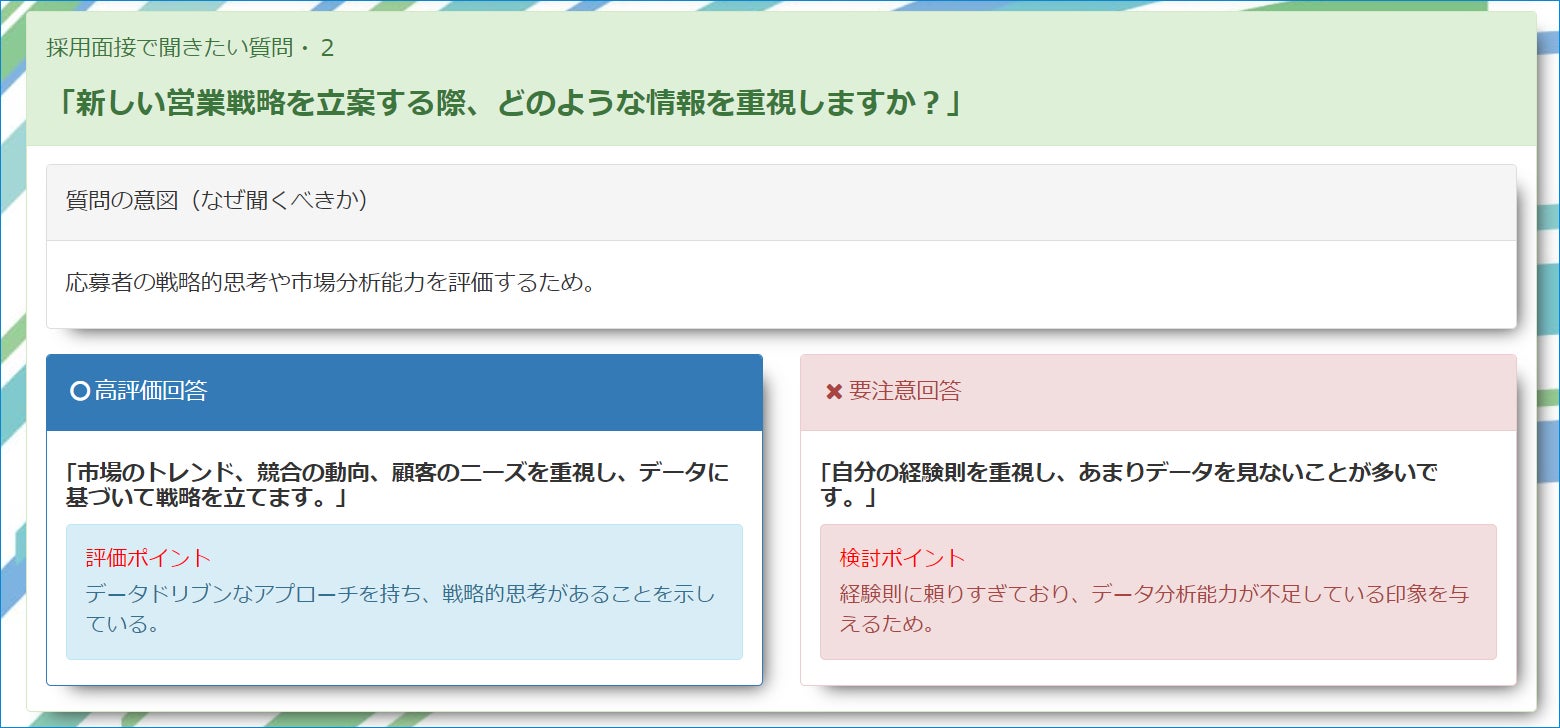The width and height of the screenshot is (1560, 728).
Task: Select the 要注意回答 header text
Action: pos(904,391)
